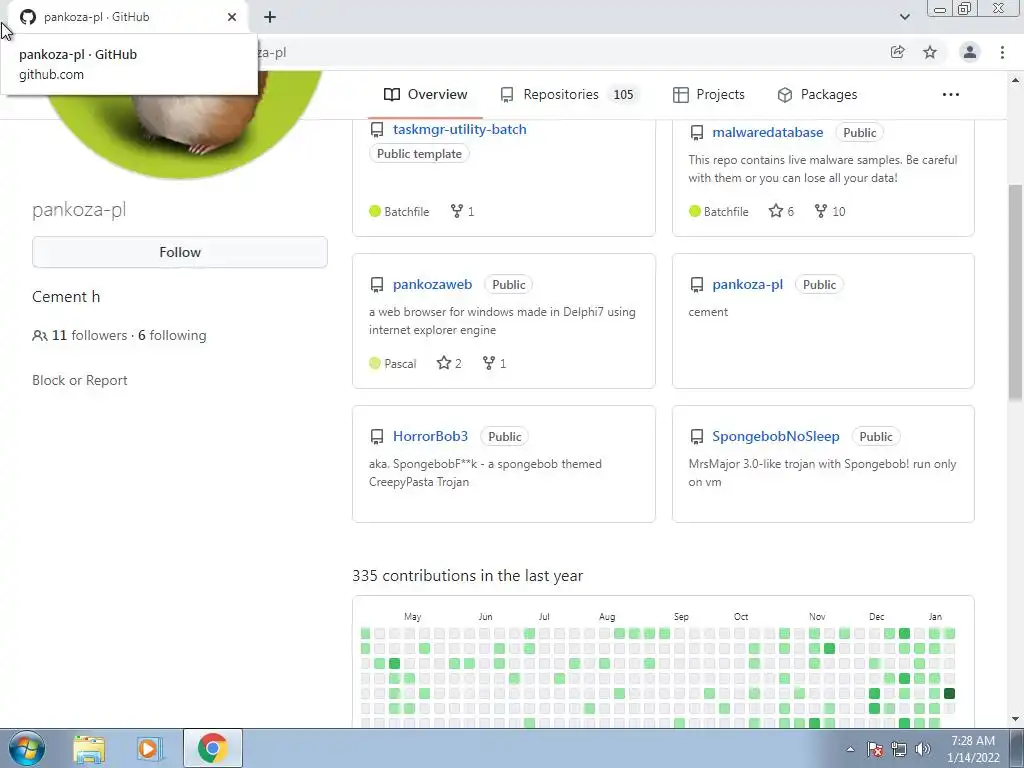Click the 335 contributions heading
This screenshot has height=768, width=1024.
[x=468, y=575]
